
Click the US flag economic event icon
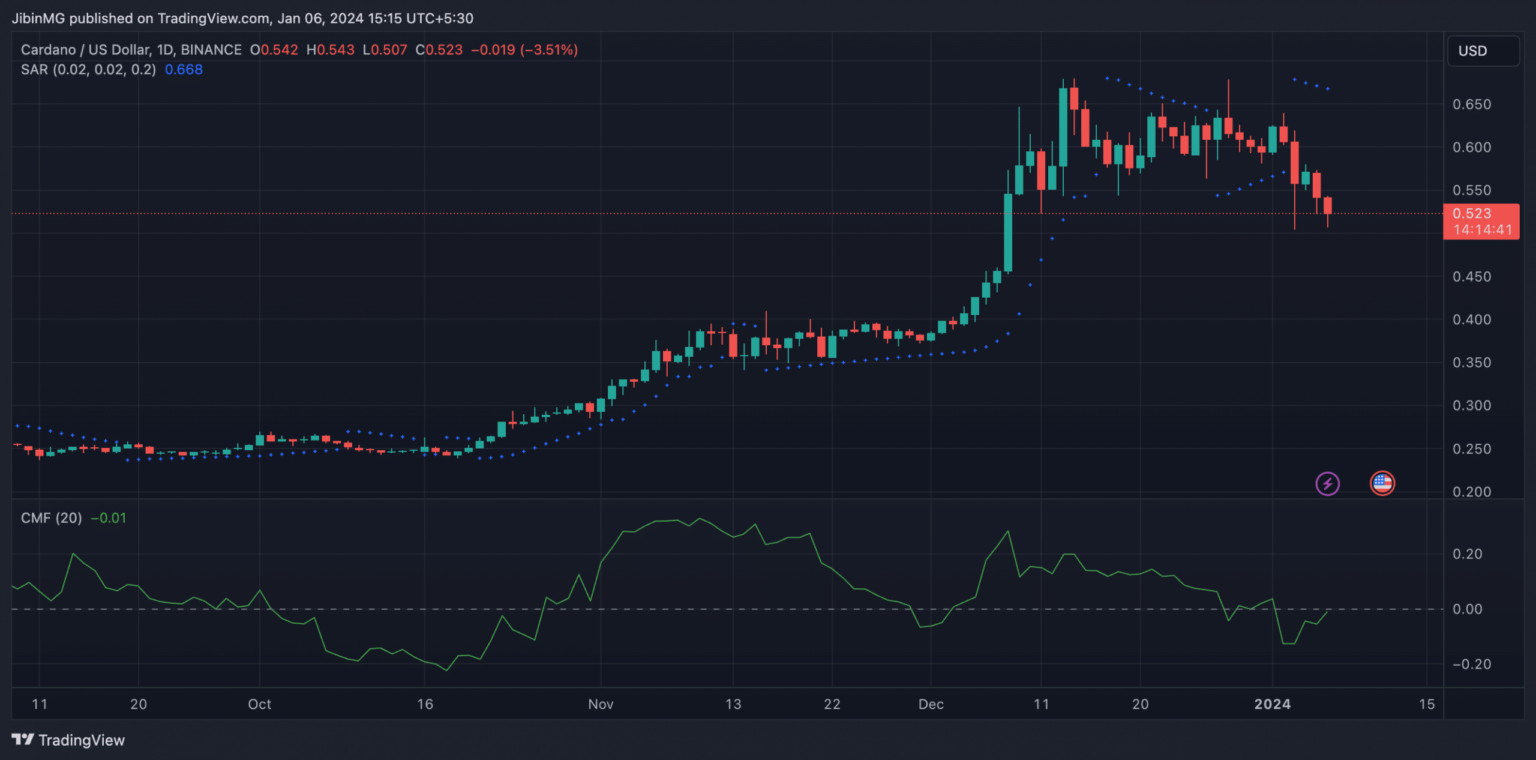point(1382,484)
